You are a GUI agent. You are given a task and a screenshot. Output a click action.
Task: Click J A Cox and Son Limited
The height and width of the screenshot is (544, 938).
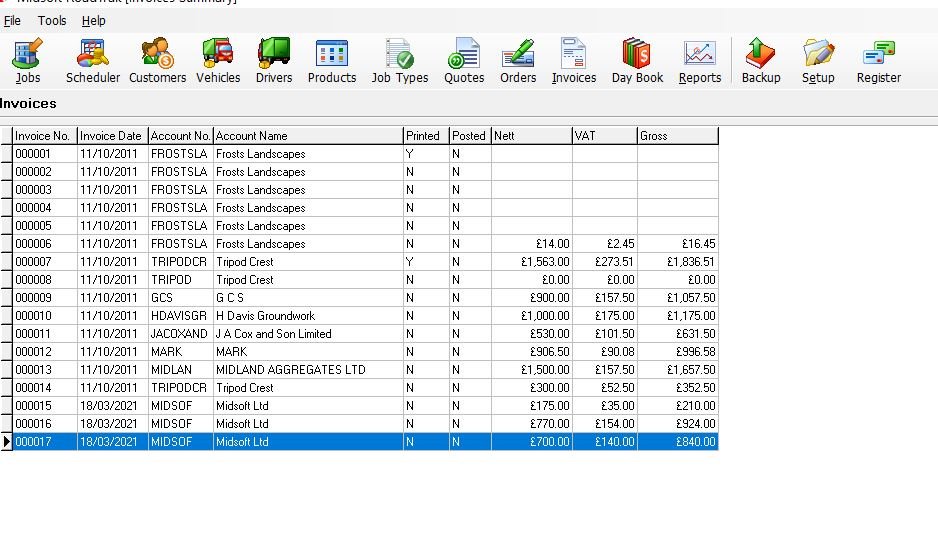click(x=309, y=333)
